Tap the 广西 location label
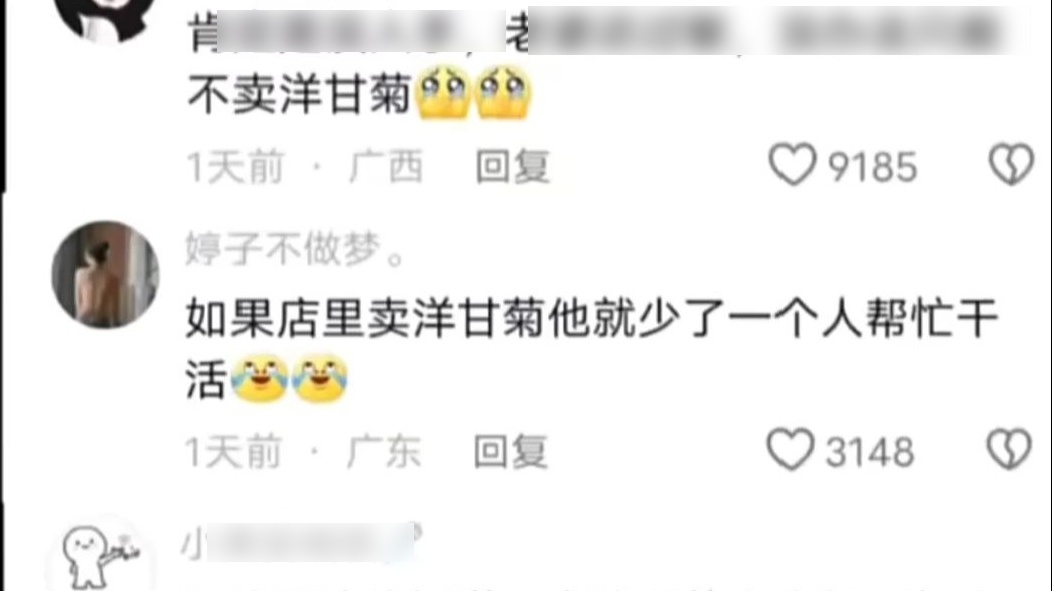Screen dimensions: 1052x591 386,166
